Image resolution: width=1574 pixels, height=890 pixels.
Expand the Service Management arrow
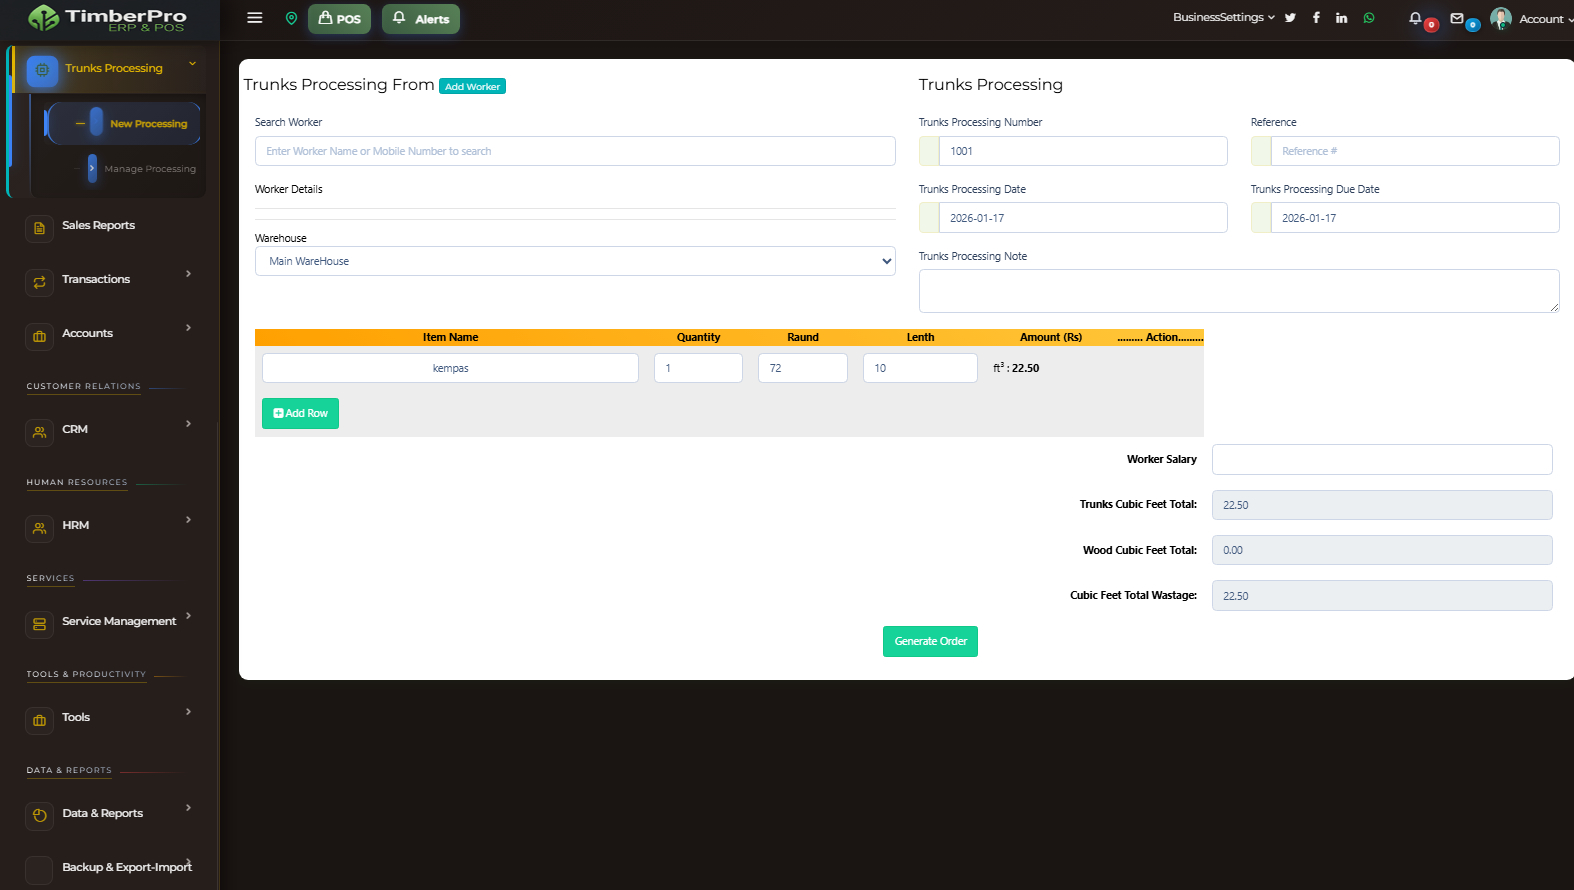coord(188,616)
